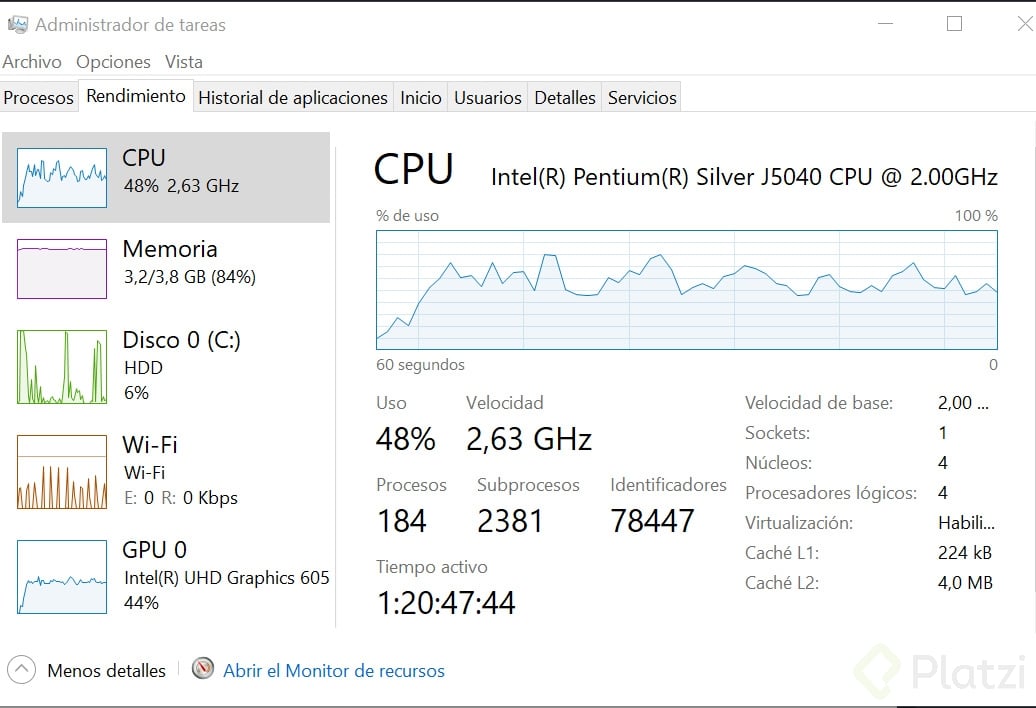Open the Detalles tab
Screen dimensions: 1036x708
pyautogui.click(x=565, y=98)
